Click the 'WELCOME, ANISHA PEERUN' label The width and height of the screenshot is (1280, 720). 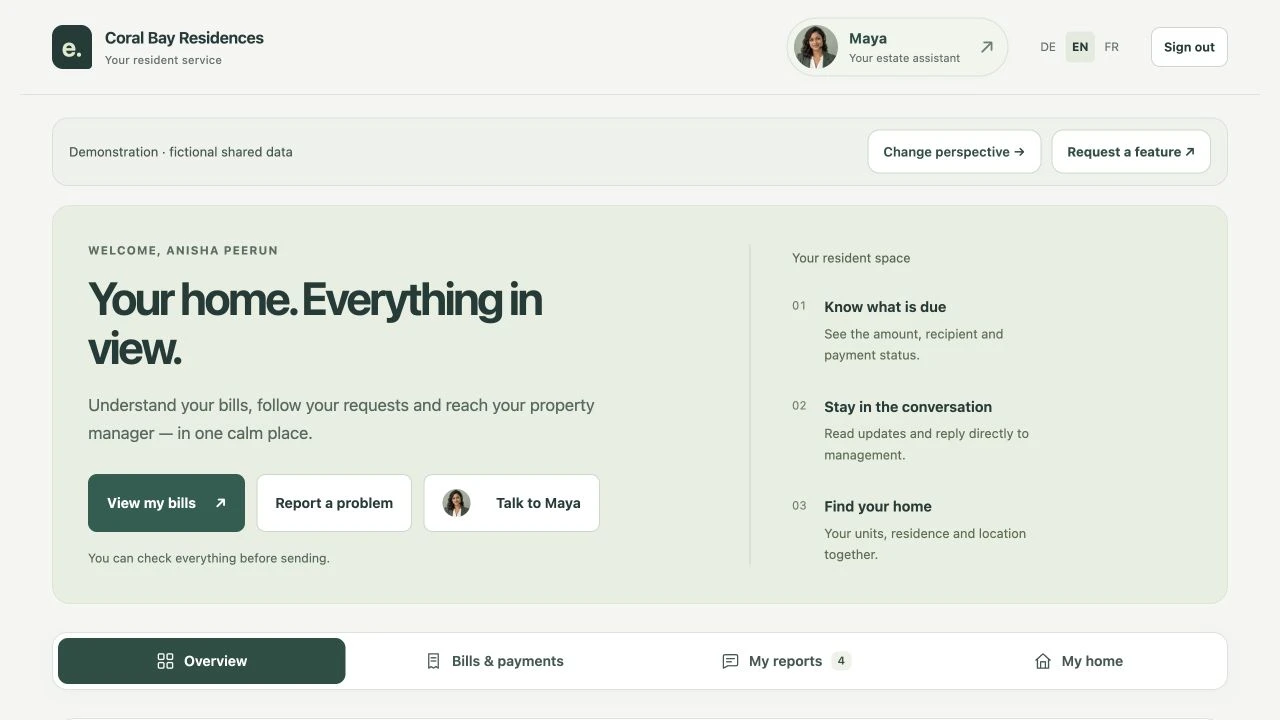[x=183, y=250]
